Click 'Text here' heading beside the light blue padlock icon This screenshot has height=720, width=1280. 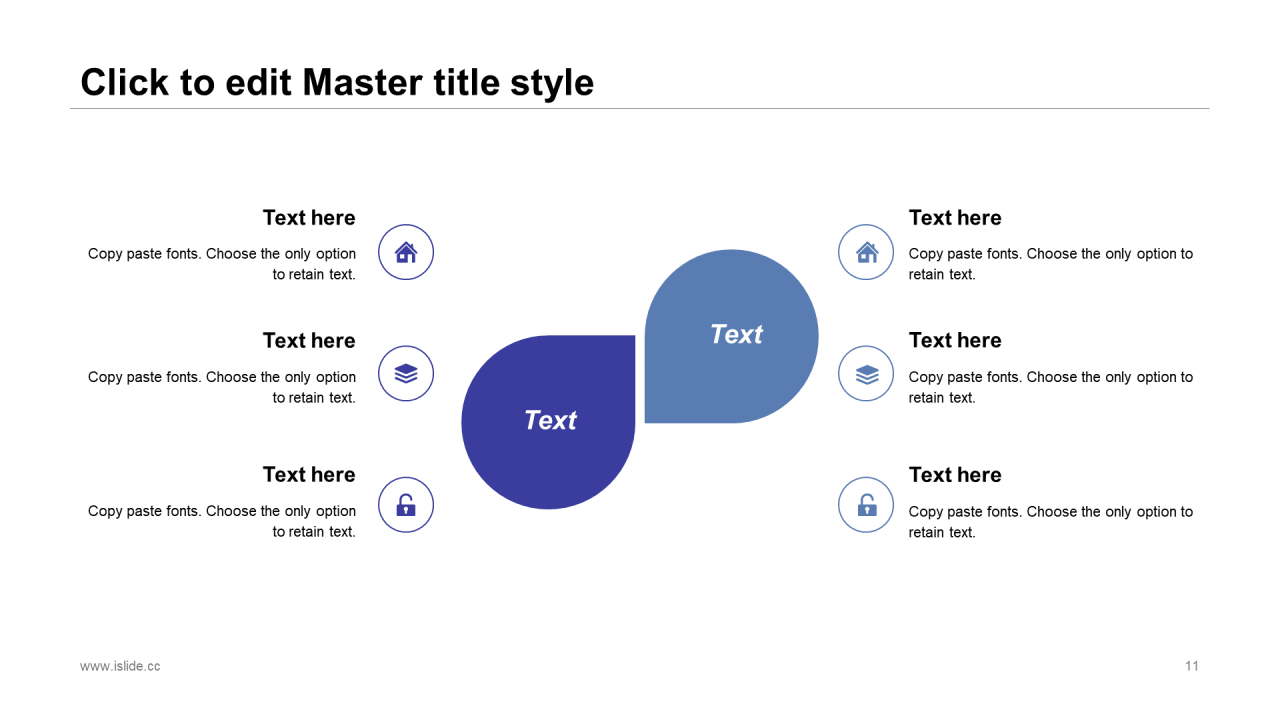click(955, 475)
